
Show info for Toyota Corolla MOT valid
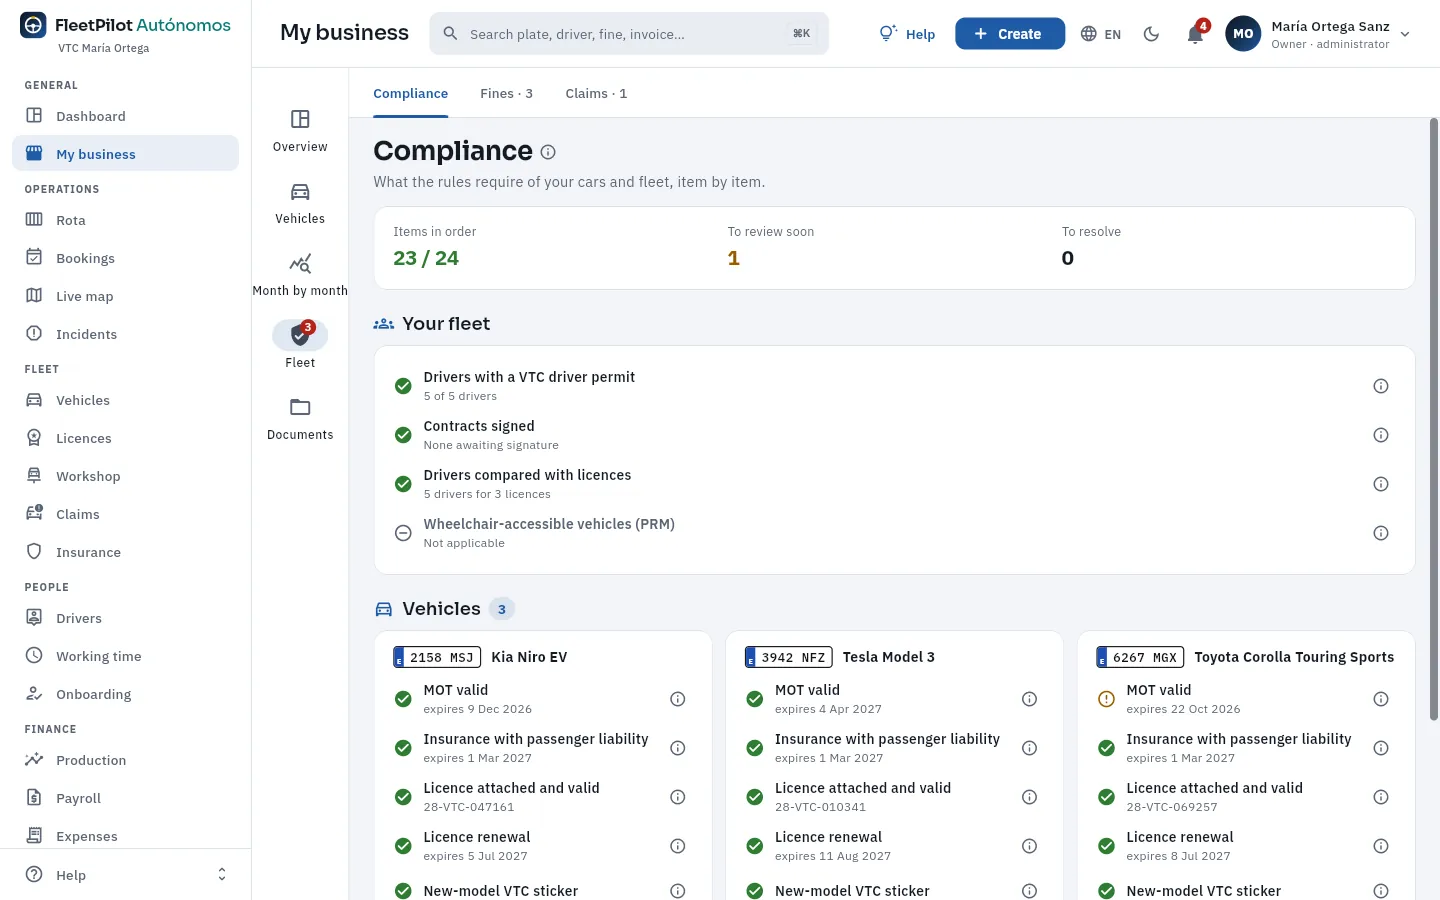point(1381,699)
